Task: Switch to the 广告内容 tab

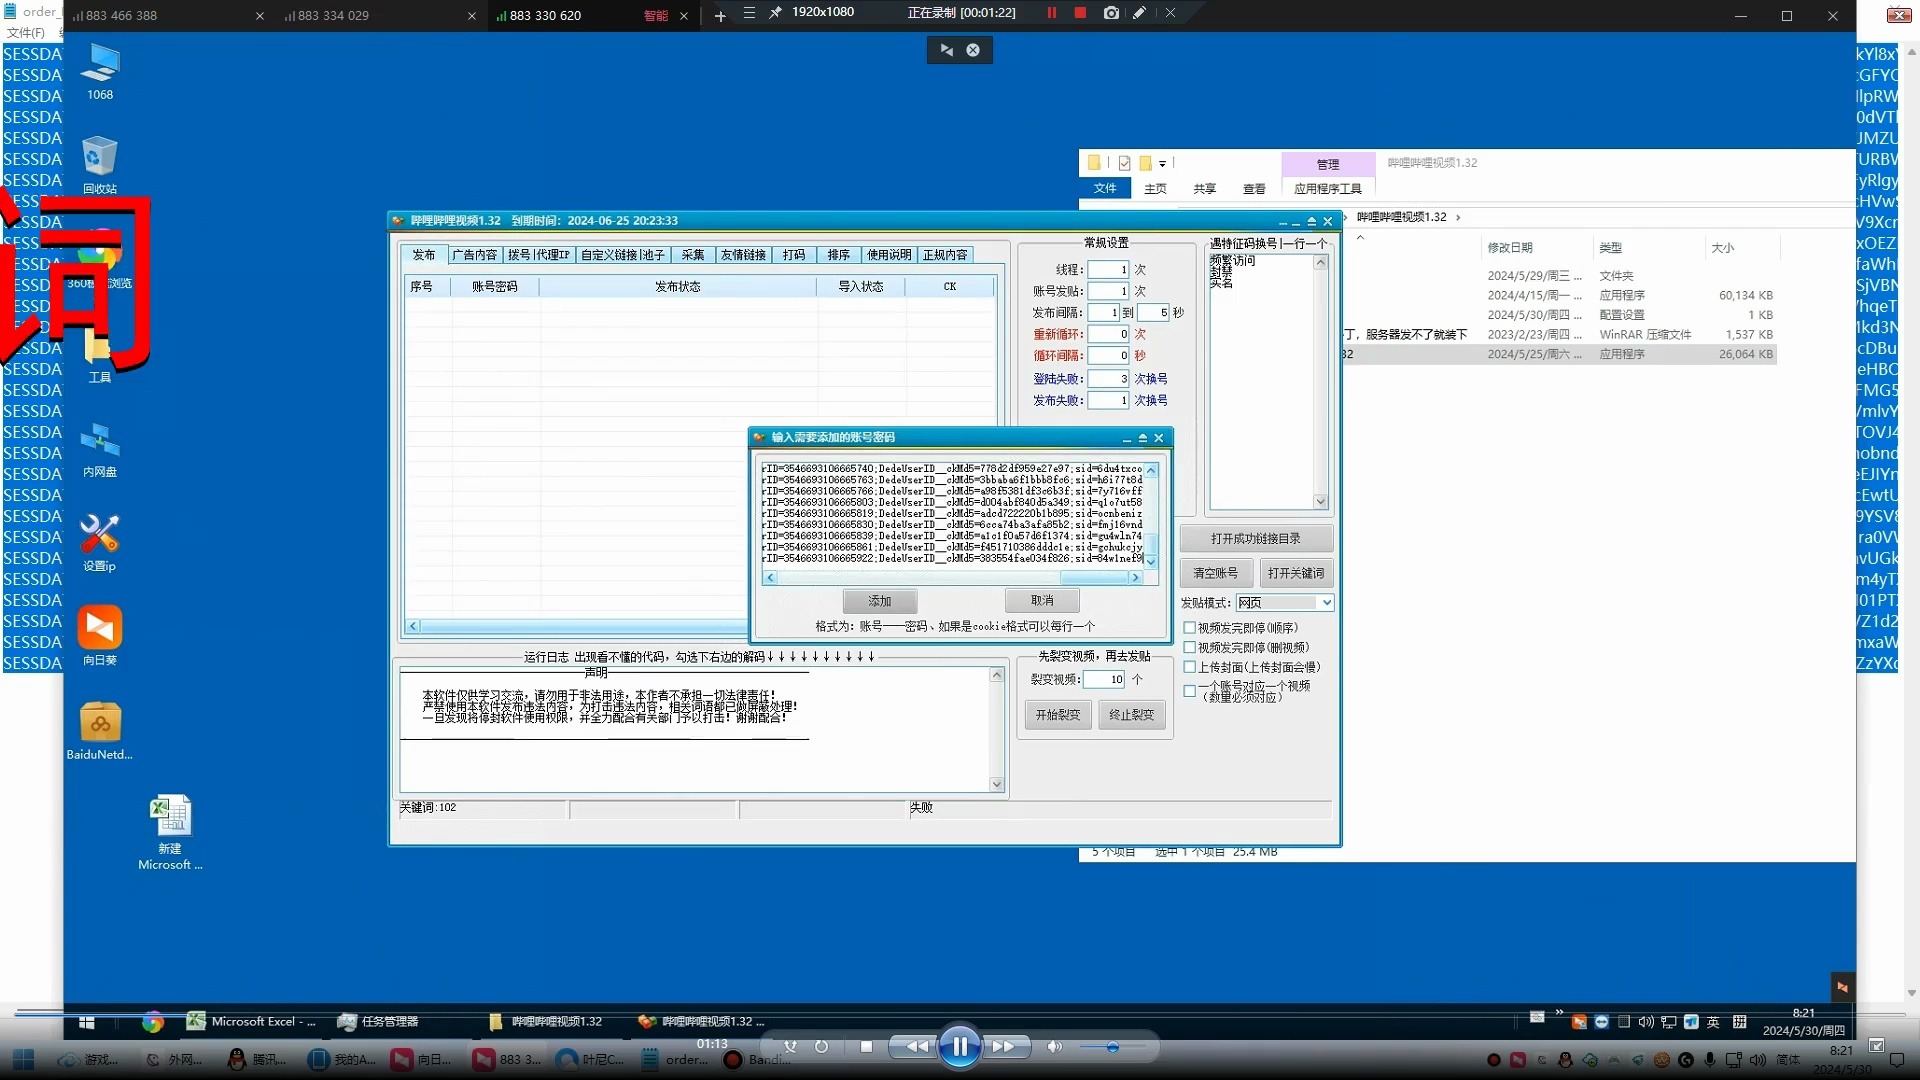Action: point(474,255)
